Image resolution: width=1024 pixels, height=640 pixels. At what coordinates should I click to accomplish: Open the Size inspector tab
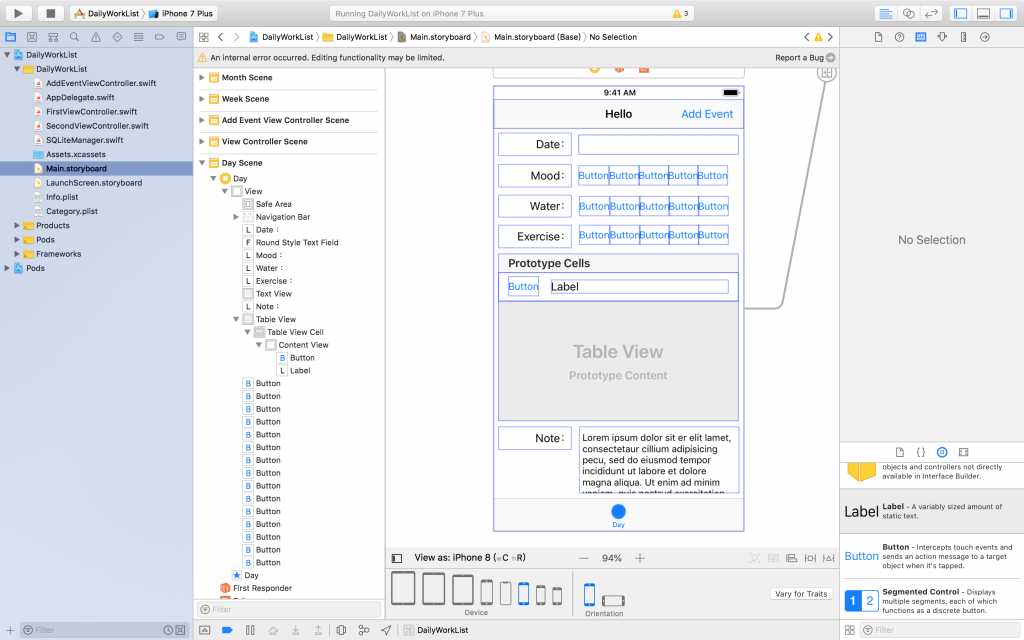click(963, 37)
